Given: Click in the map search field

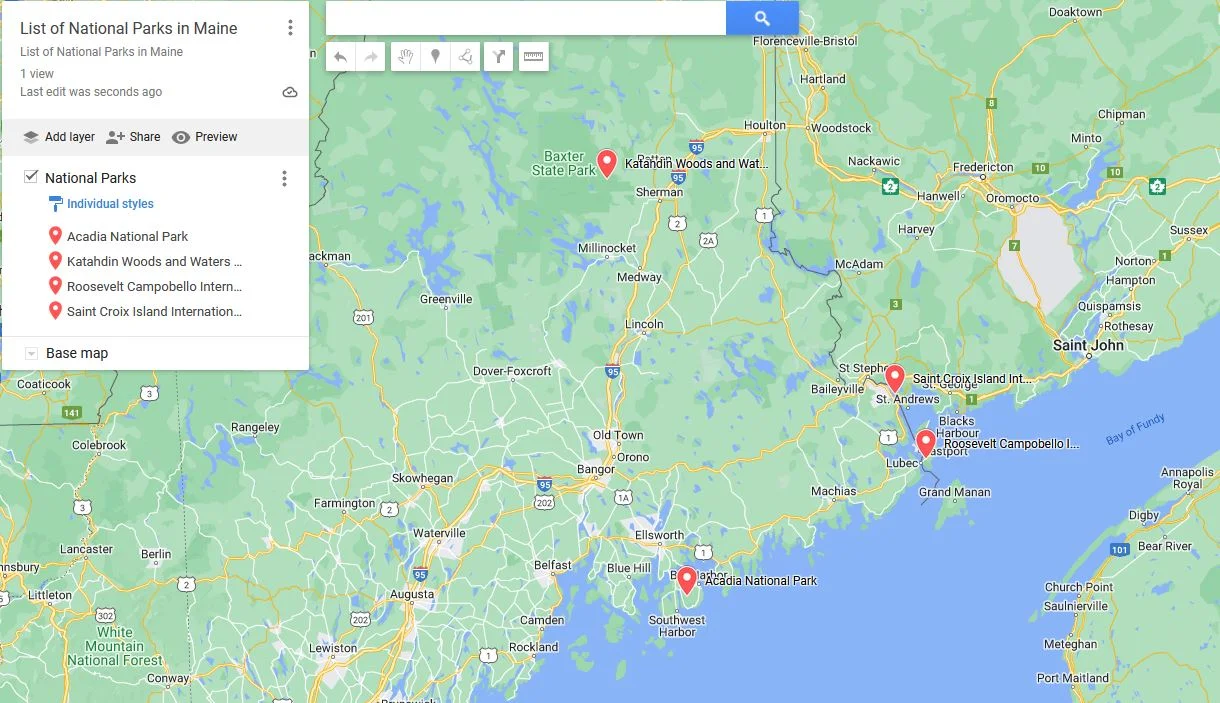Looking at the screenshot, I should click(x=526, y=18).
